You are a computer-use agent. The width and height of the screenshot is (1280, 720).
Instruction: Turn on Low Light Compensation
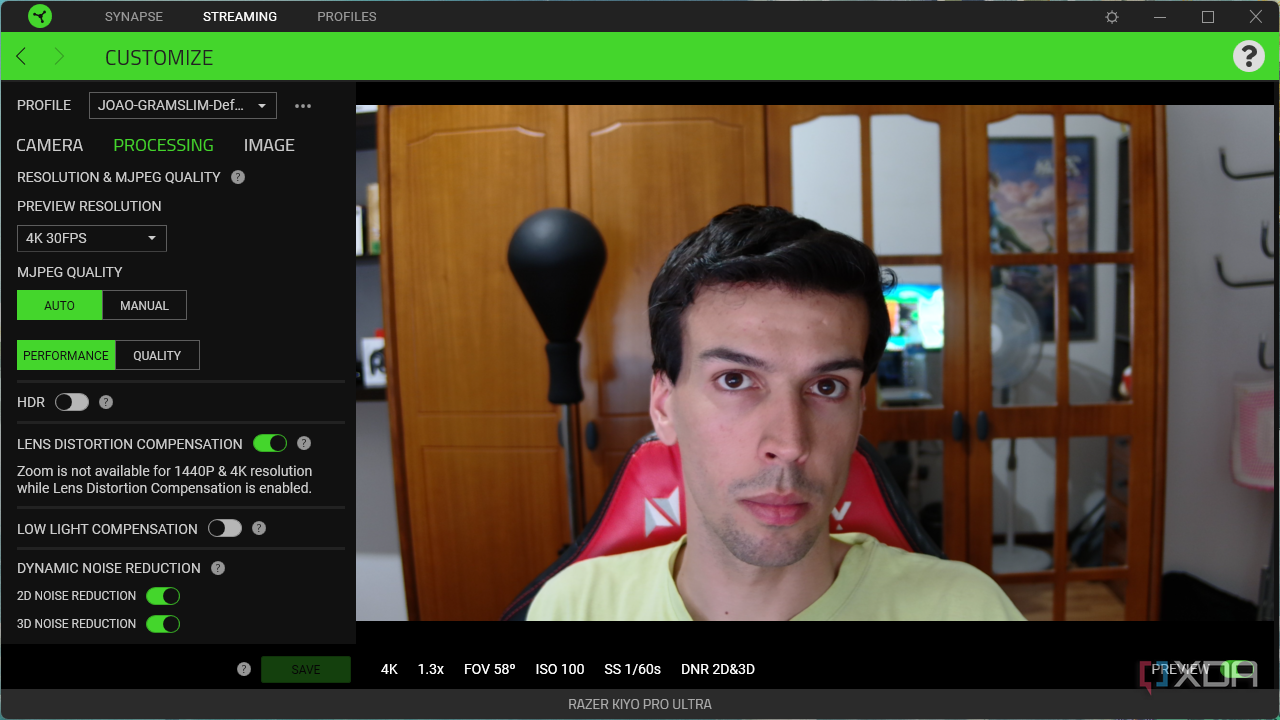point(225,528)
